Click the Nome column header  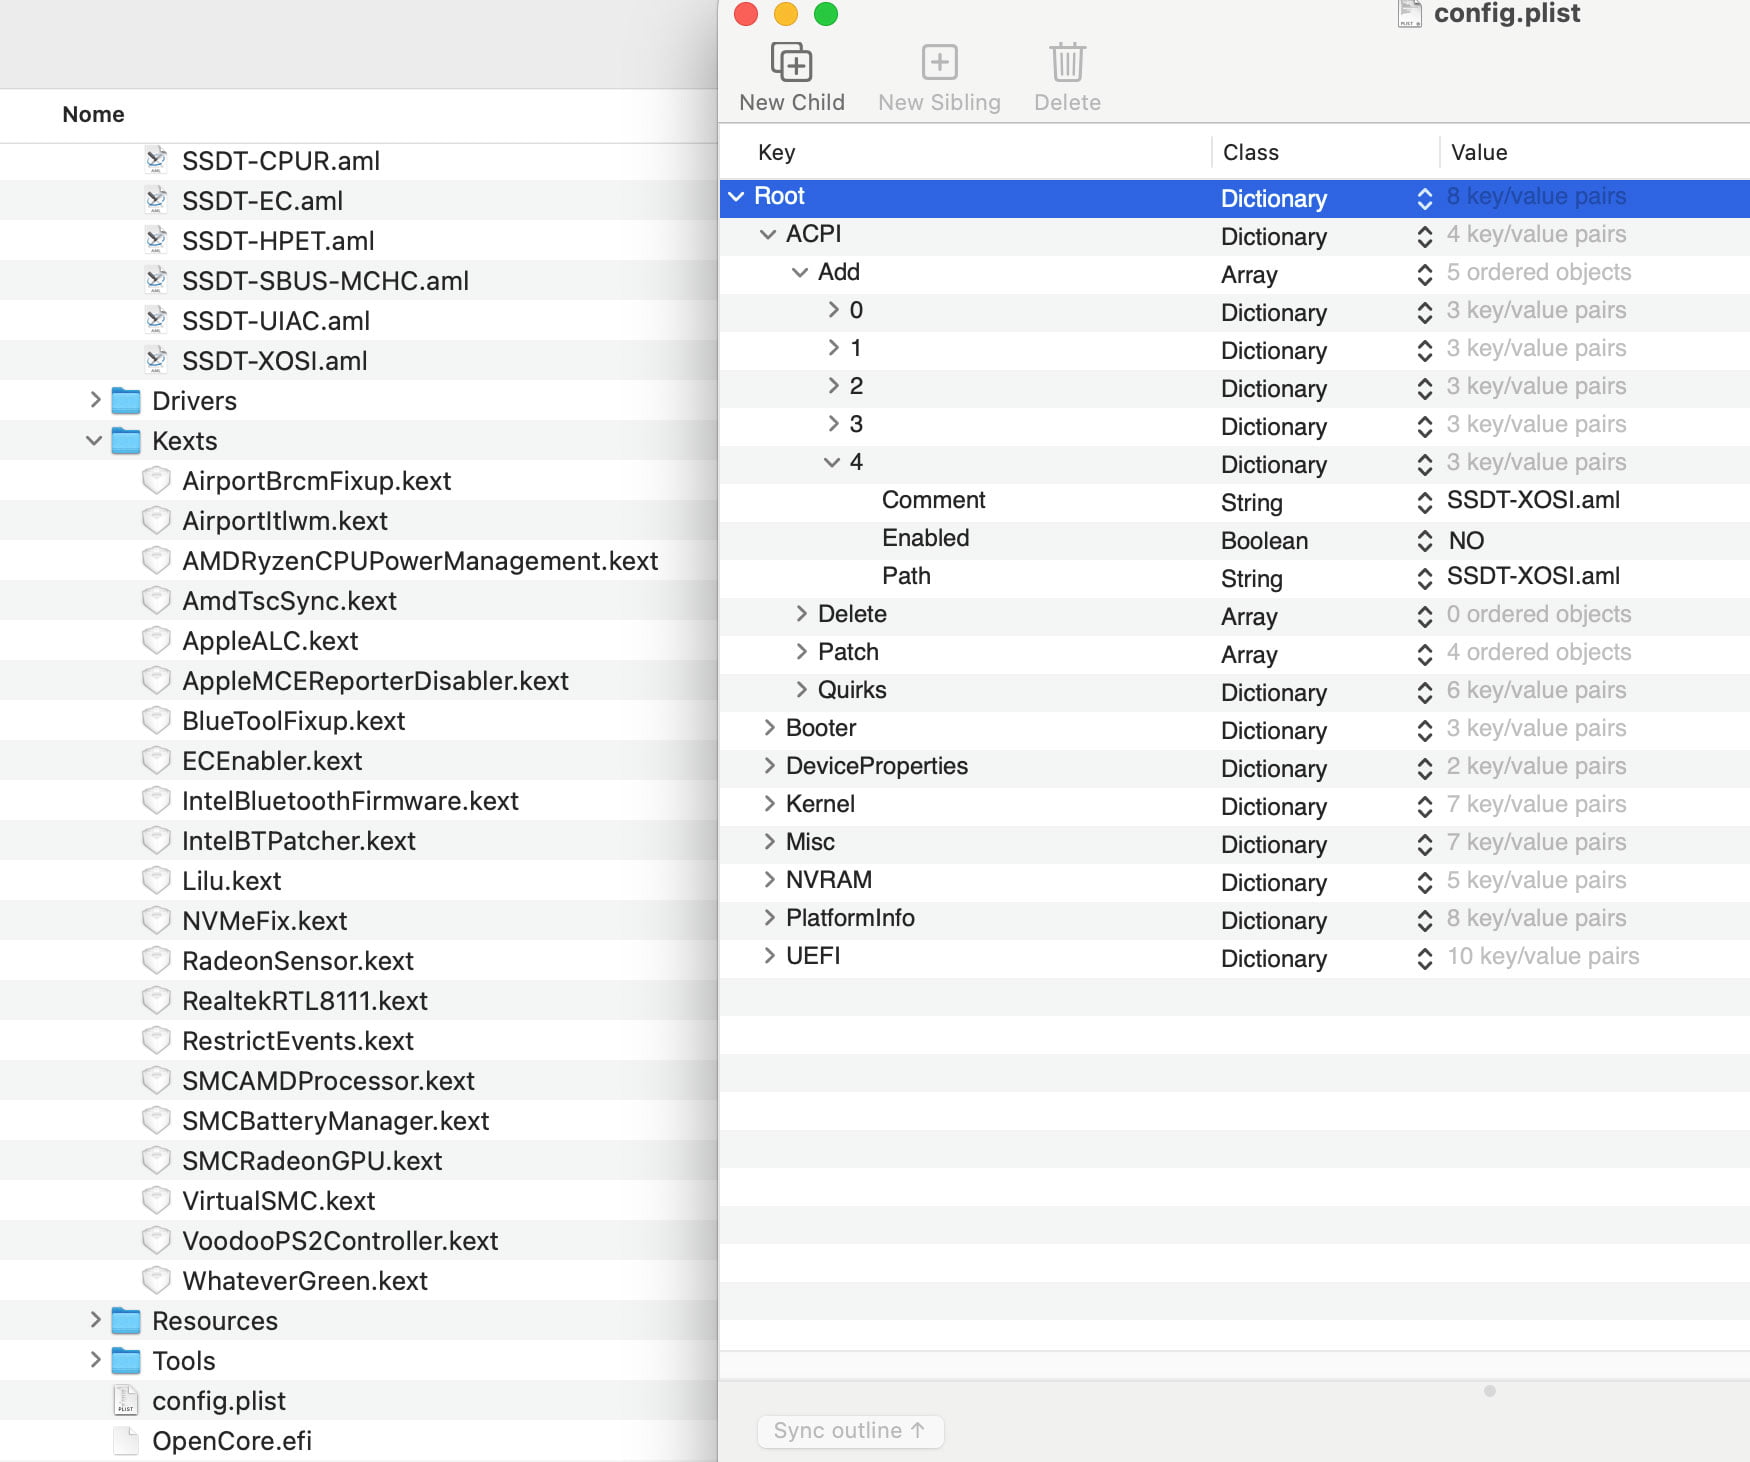[93, 114]
